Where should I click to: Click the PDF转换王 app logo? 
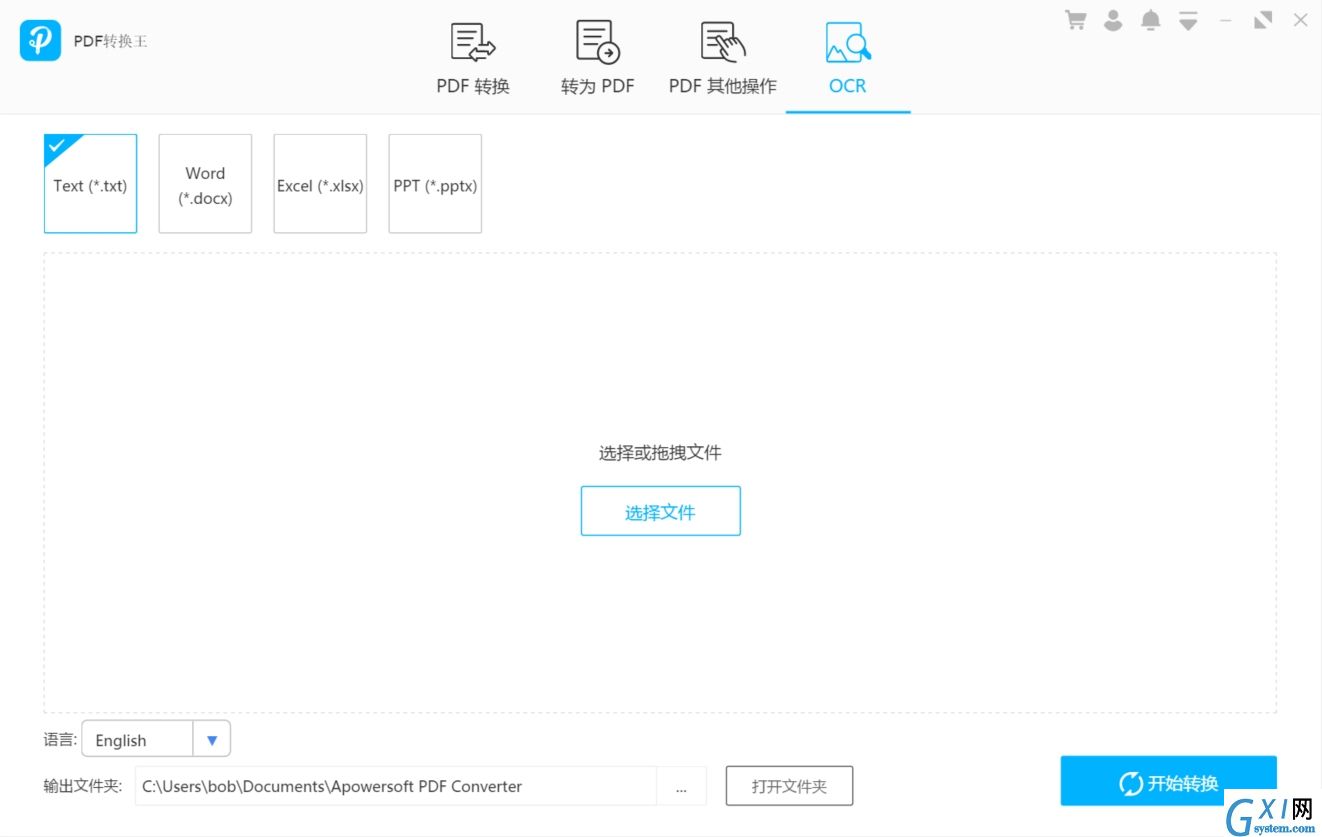pyautogui.click(x=40, y=41)
